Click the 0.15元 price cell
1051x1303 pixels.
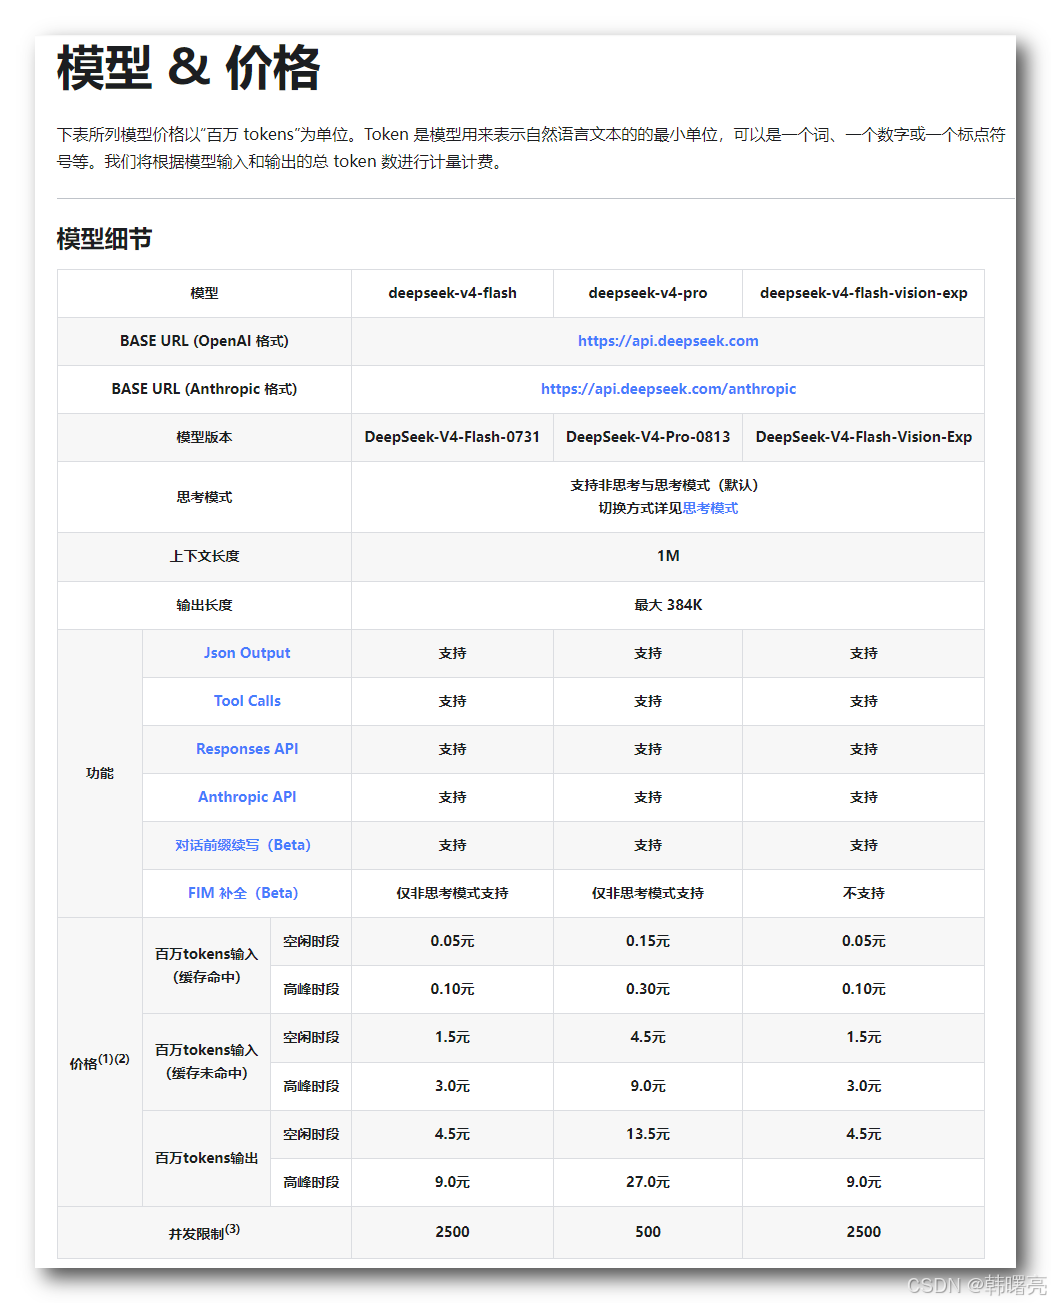[x=648, y=941]
